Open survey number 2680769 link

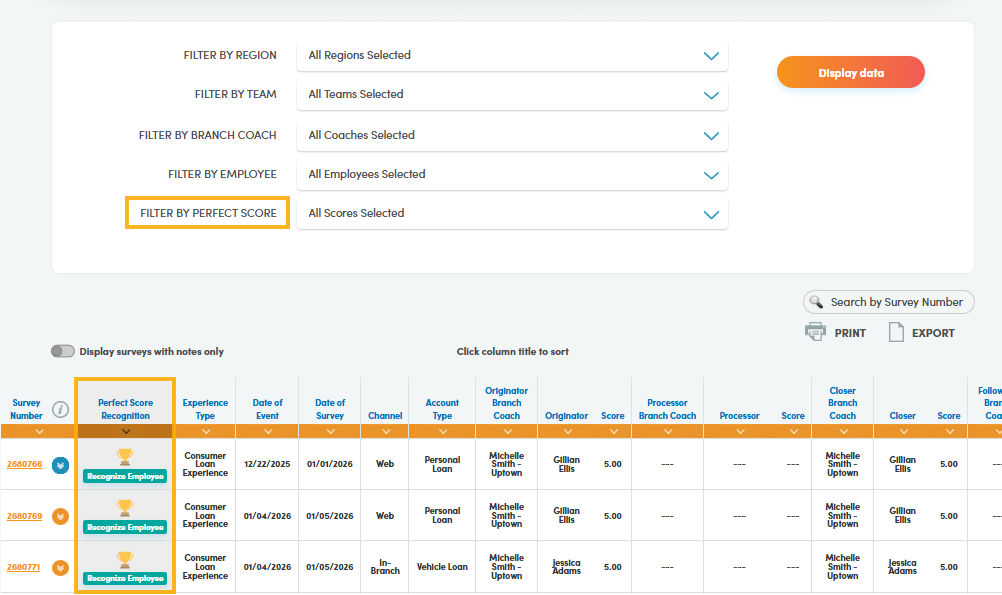click(24, 516)
